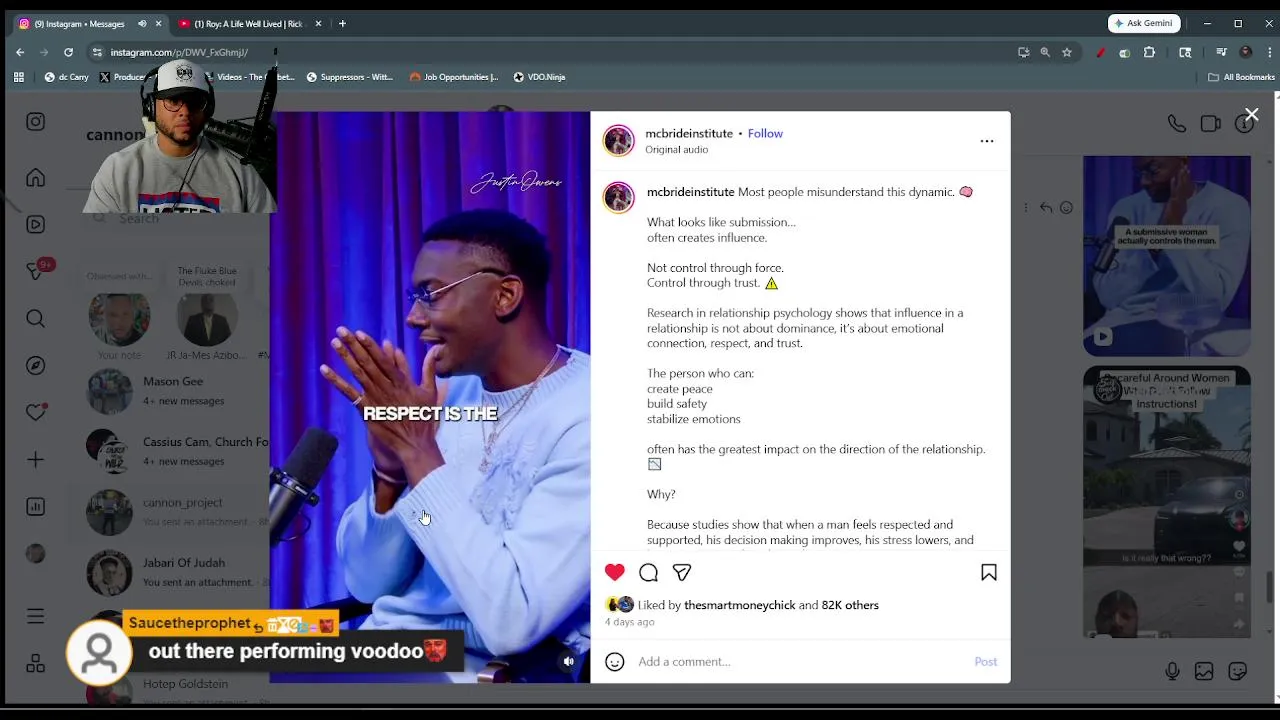Open thesmartmoneychick profile link
The width and height of the screenshot is (1280, 720).
click(x=739, y=605)
